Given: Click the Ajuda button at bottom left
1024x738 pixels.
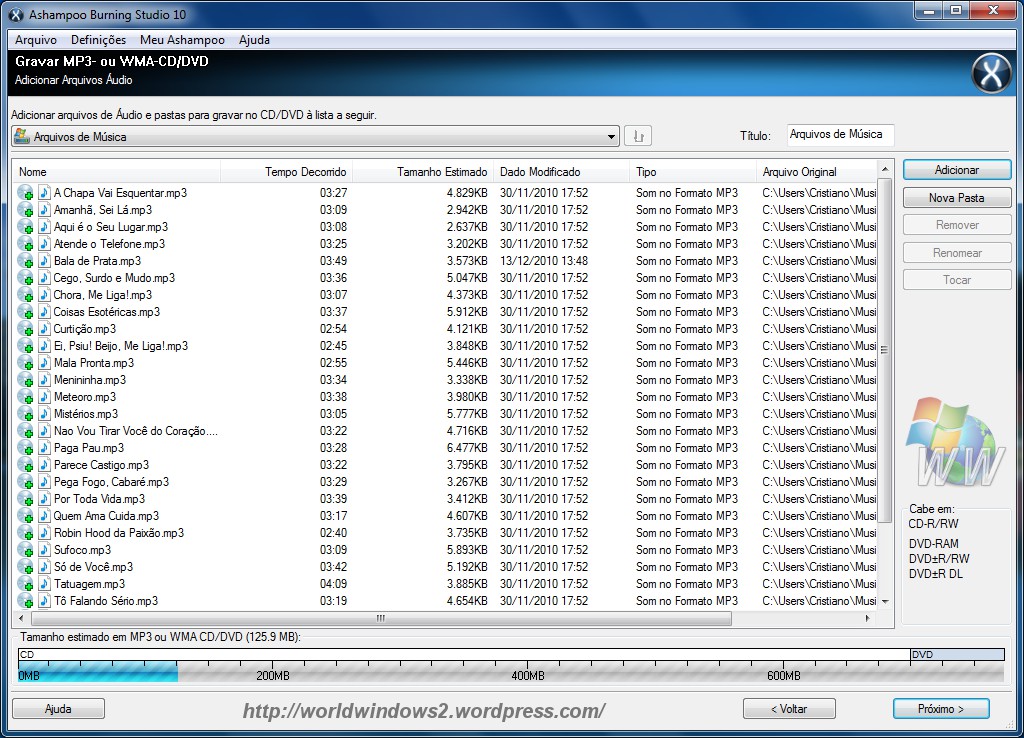Looking at the screenshot, I should (x=58, y=709).
